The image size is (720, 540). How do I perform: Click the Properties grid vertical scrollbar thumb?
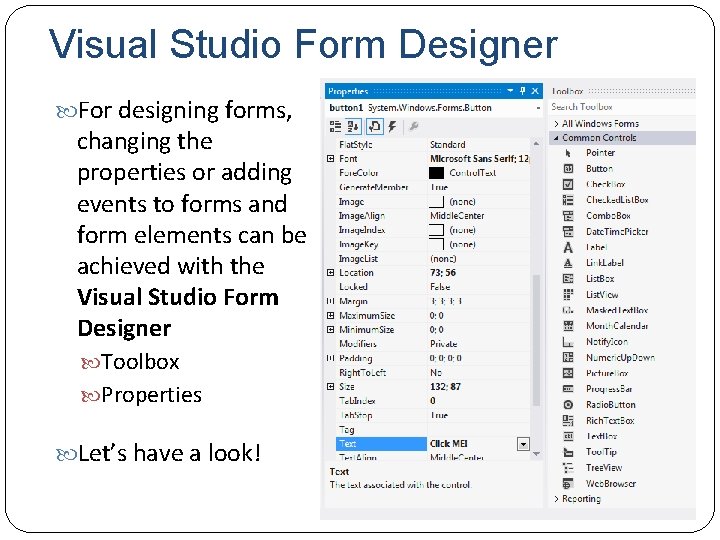tap(536, 340)
